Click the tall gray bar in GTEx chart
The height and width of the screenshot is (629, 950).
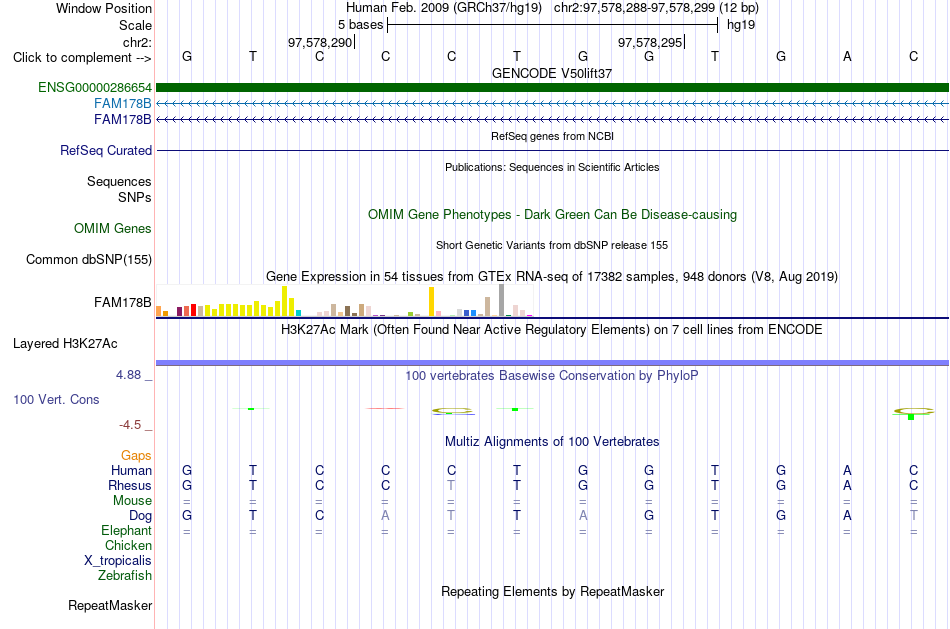point(501,300)
